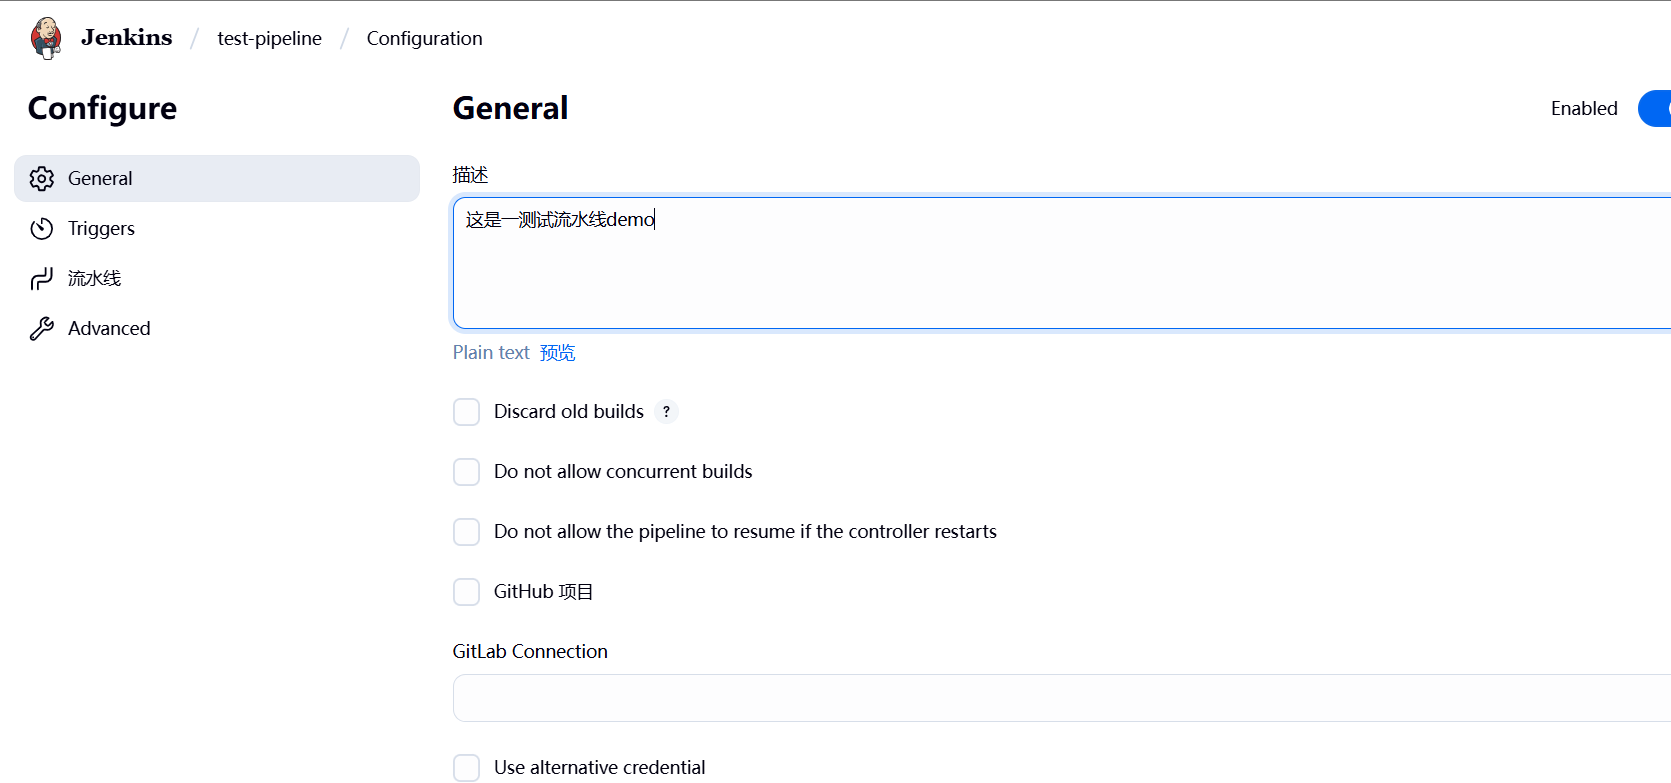Click inside the 描述 description text area
1671x783 pixels.
pyautogui.click(x=1061, y=263)
